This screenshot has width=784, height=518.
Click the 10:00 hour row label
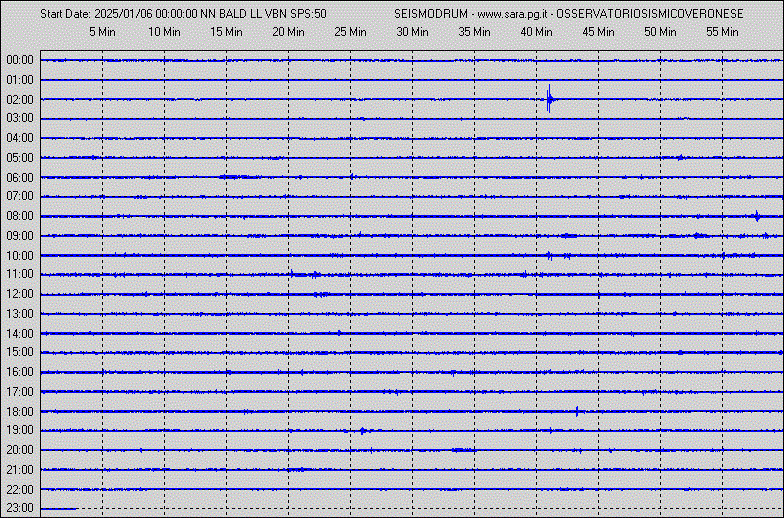click(20, 256)
